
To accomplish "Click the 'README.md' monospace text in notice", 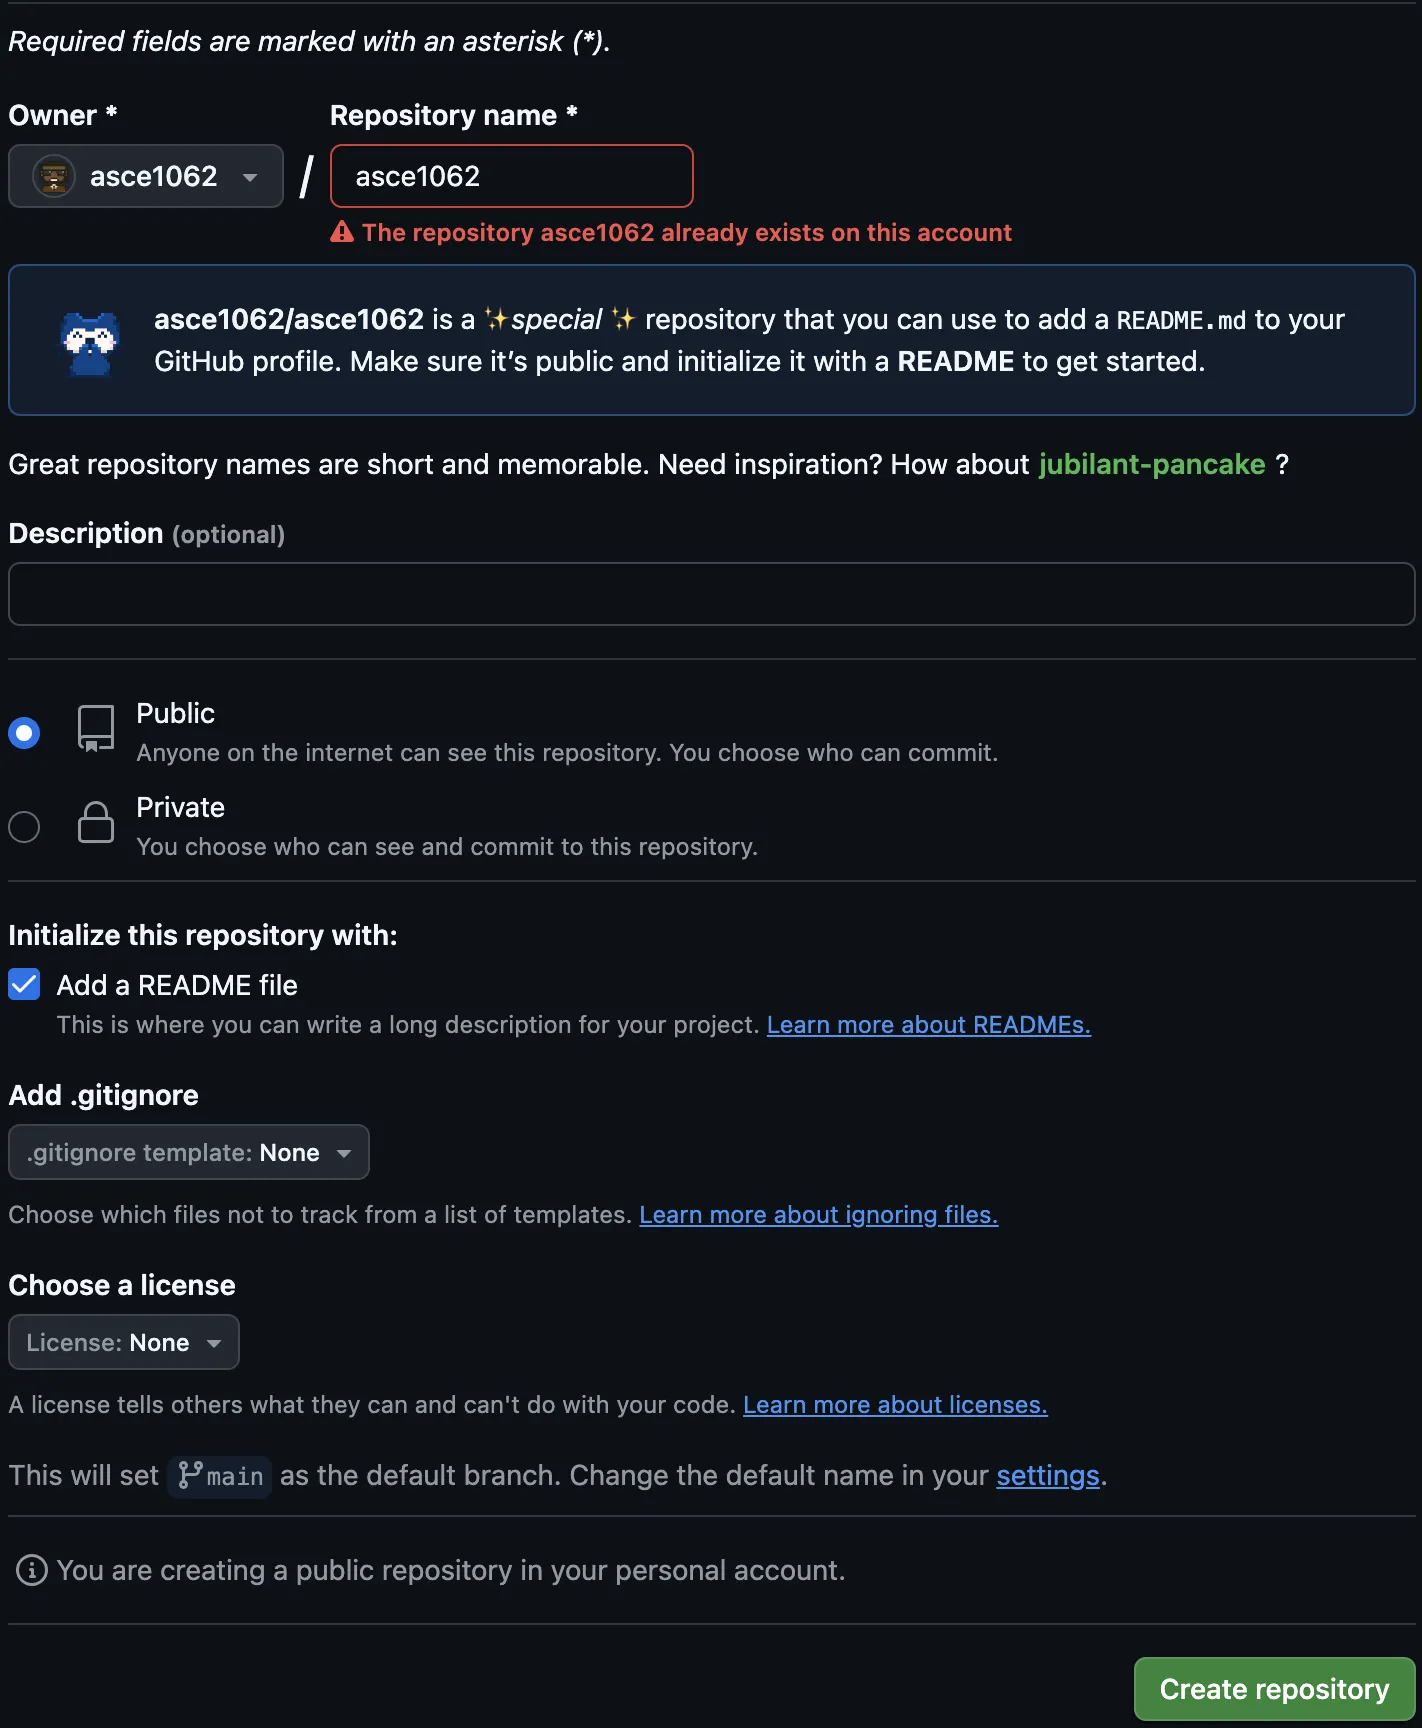I will pyautogui.click(x=1181, y=320).
